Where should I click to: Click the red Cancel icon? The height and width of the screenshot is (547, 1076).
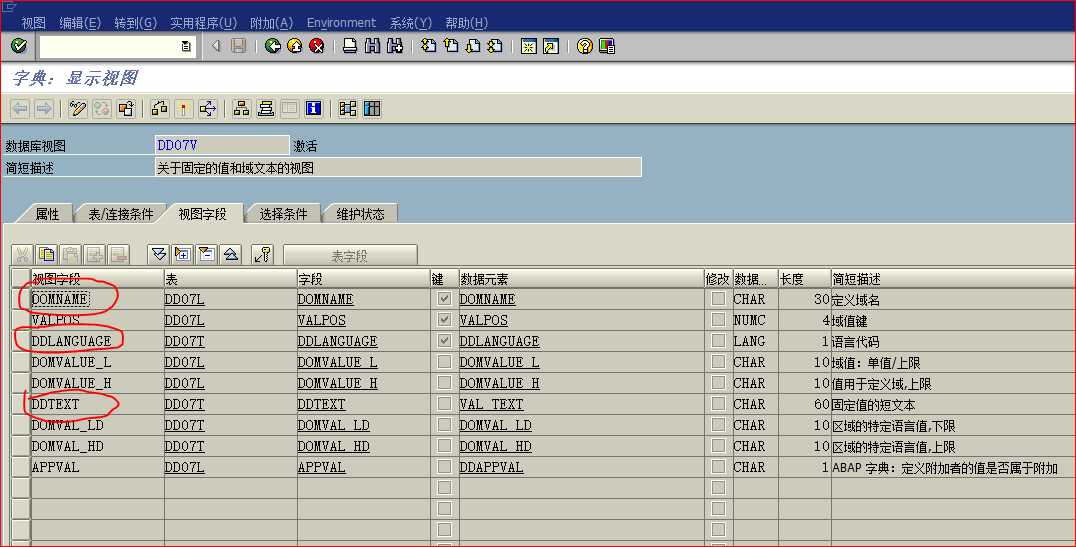tap(316, 46)
